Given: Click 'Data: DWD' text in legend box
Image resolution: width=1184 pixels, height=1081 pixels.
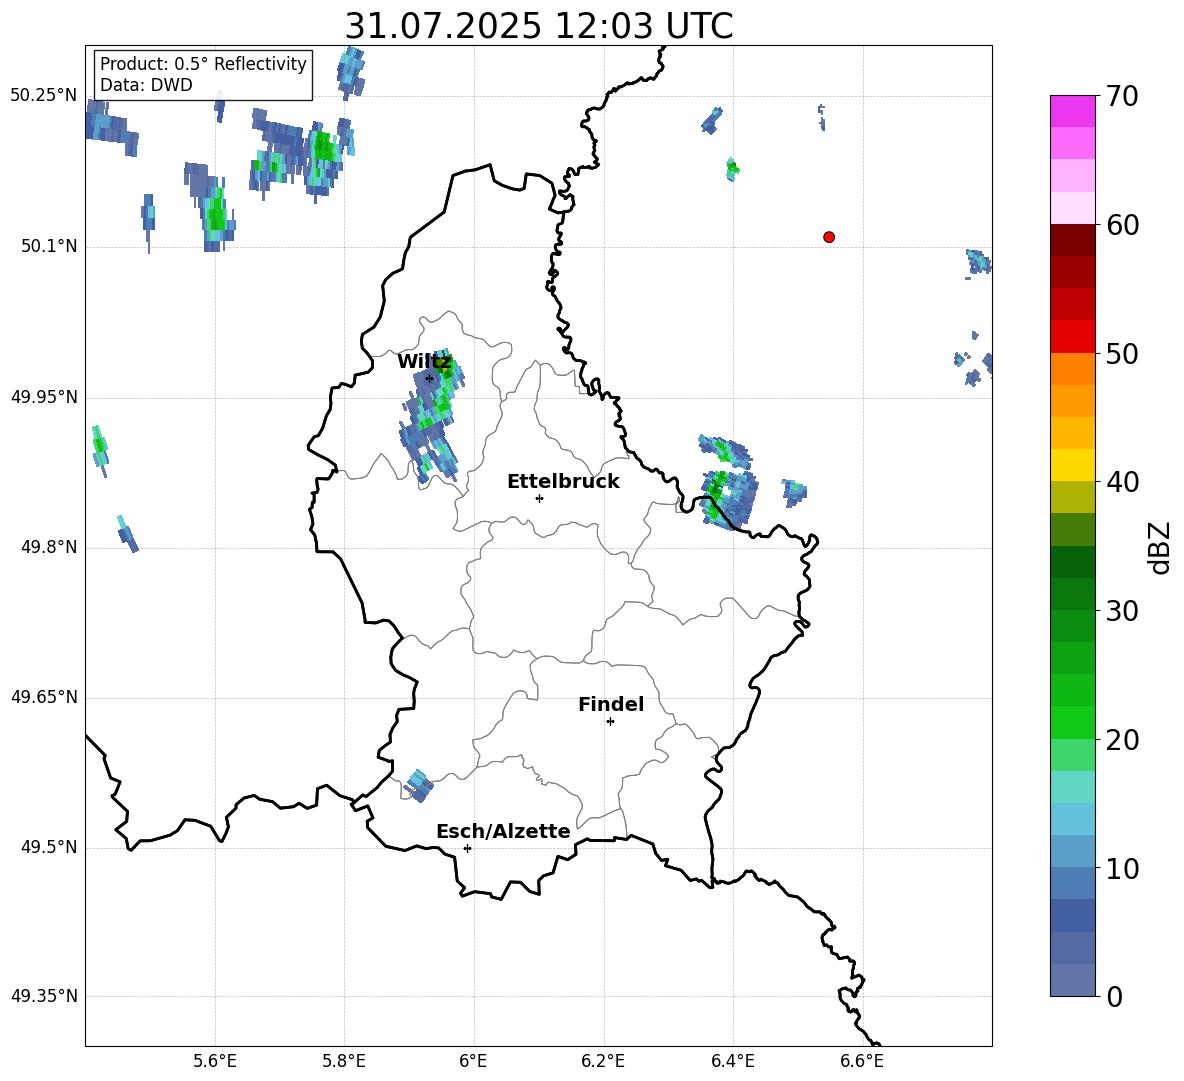Looking at the screenshot, I should point(146,85).
